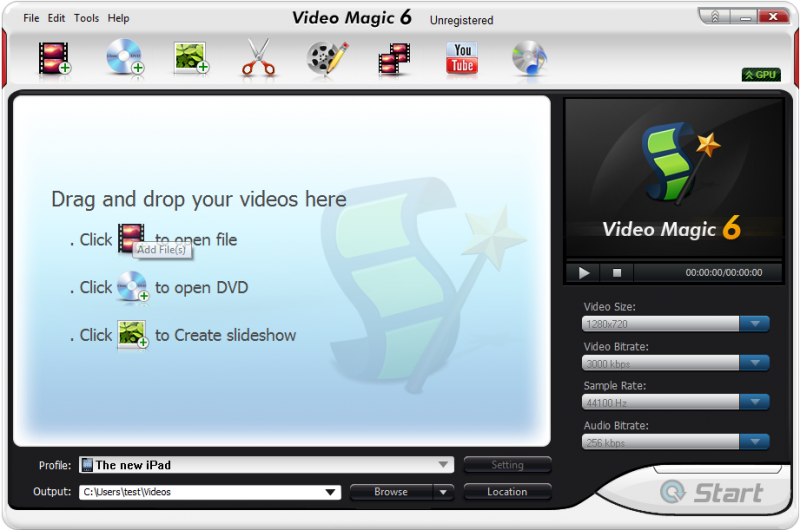The image size is (800, 530).
Task: Click the filmstrip icon beside 'to open file'
Action: click(131, 238)
